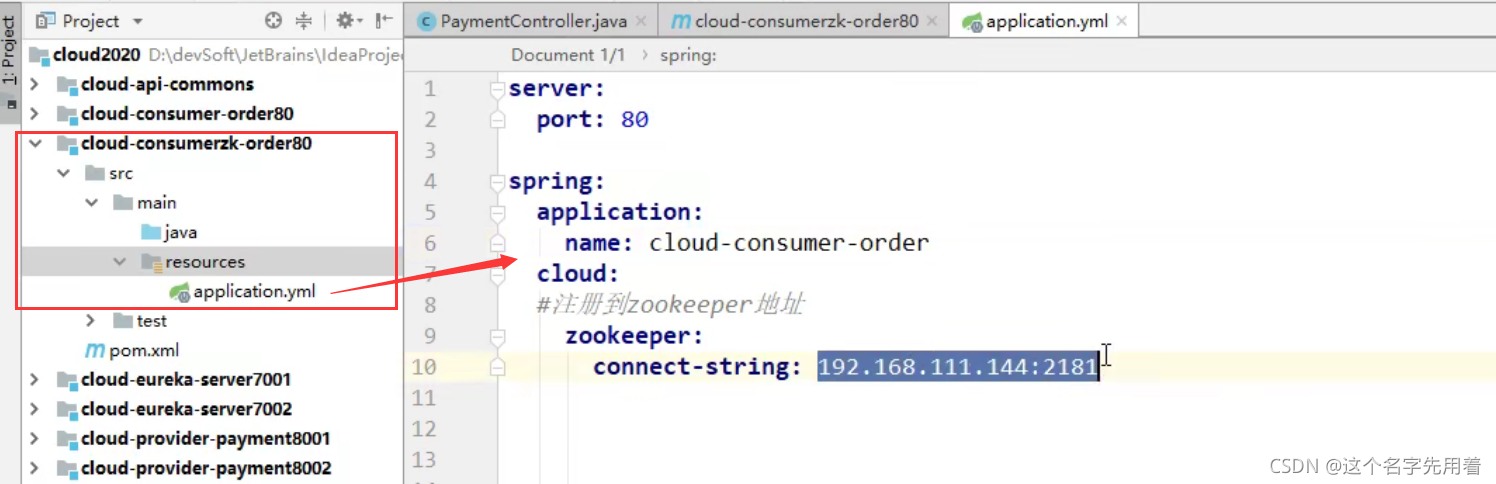The height and width of the screenshot is (484, 1496).
Task: Click the port value 80
Action: click(634, 120)
